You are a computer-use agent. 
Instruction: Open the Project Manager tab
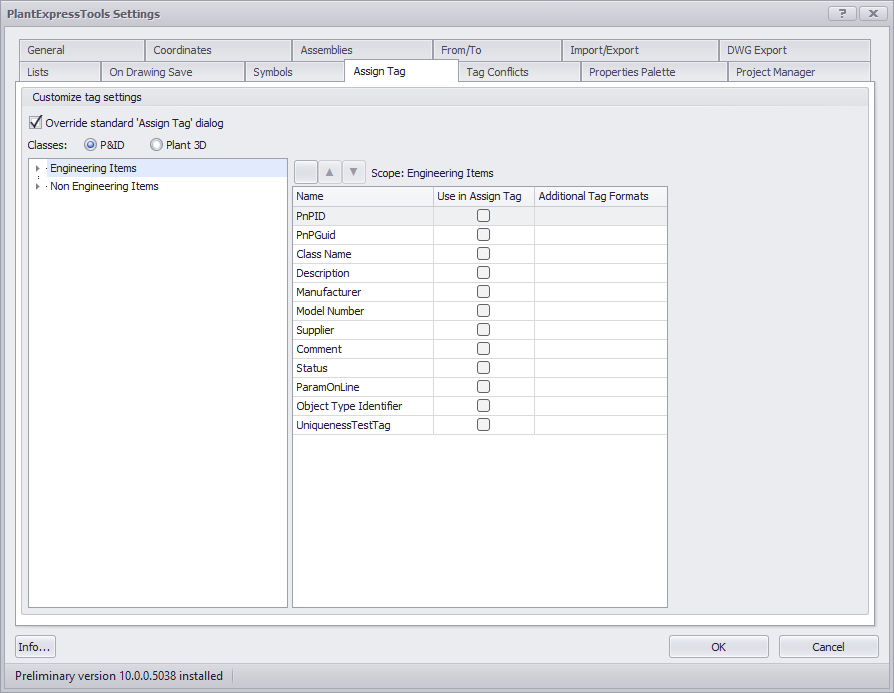pyautogui.click(x=799, y=72)
